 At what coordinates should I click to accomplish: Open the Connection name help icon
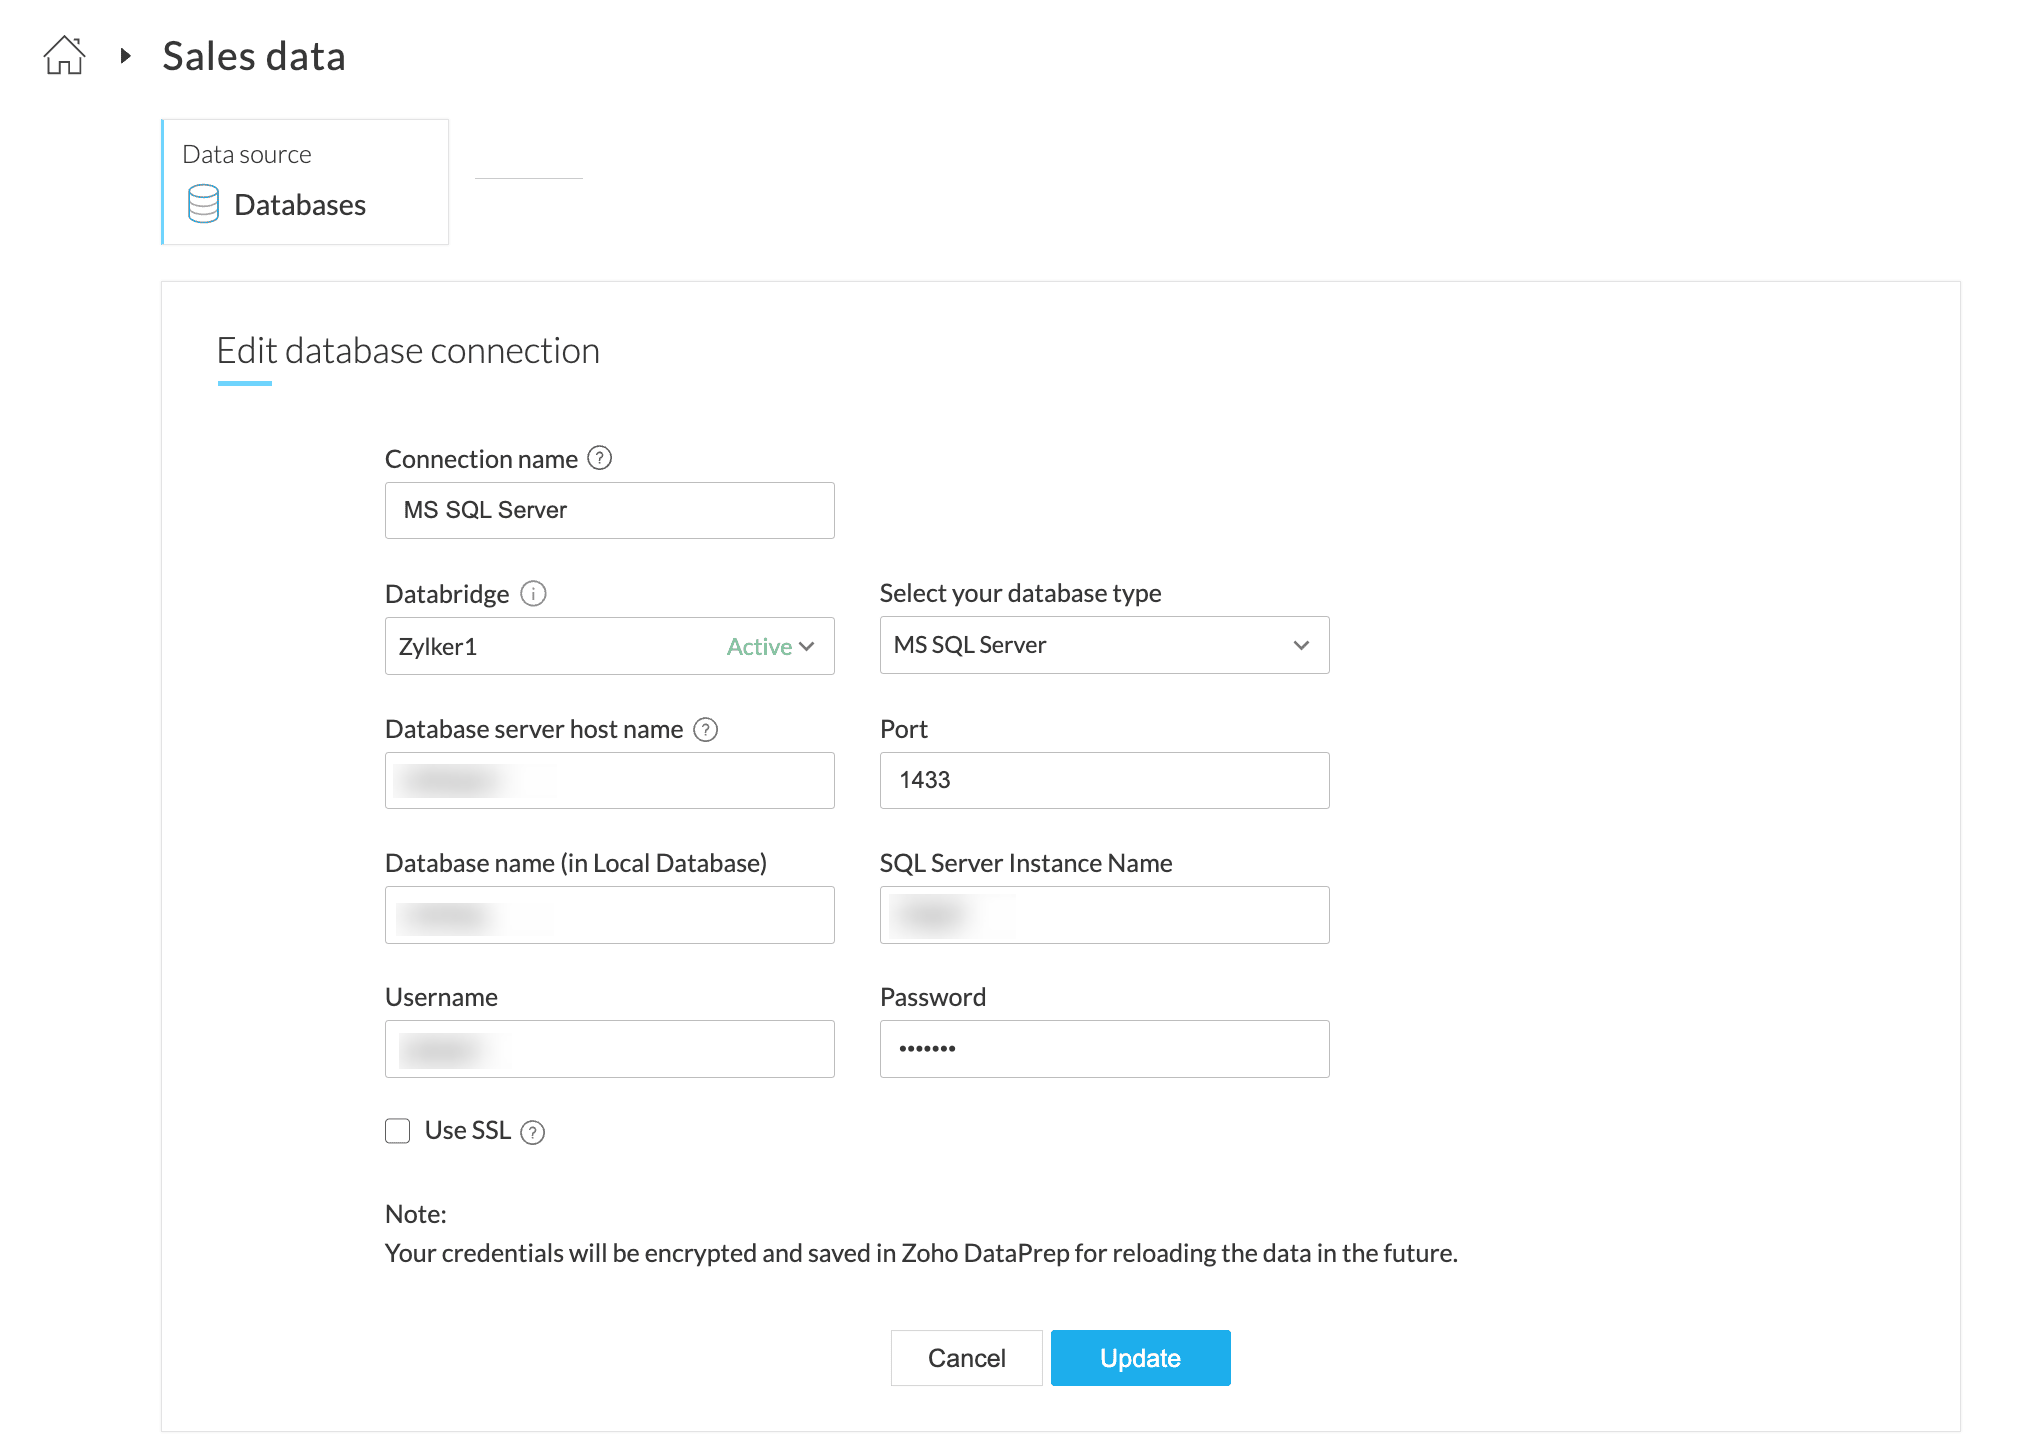point(599,458)
